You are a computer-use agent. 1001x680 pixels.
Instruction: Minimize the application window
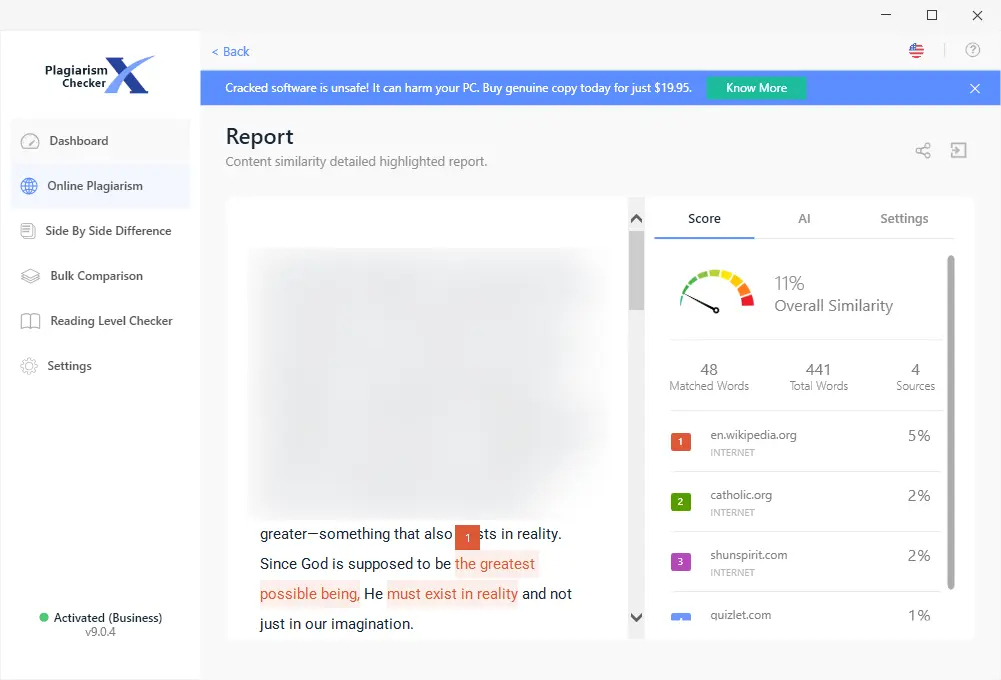click(886, 15)
